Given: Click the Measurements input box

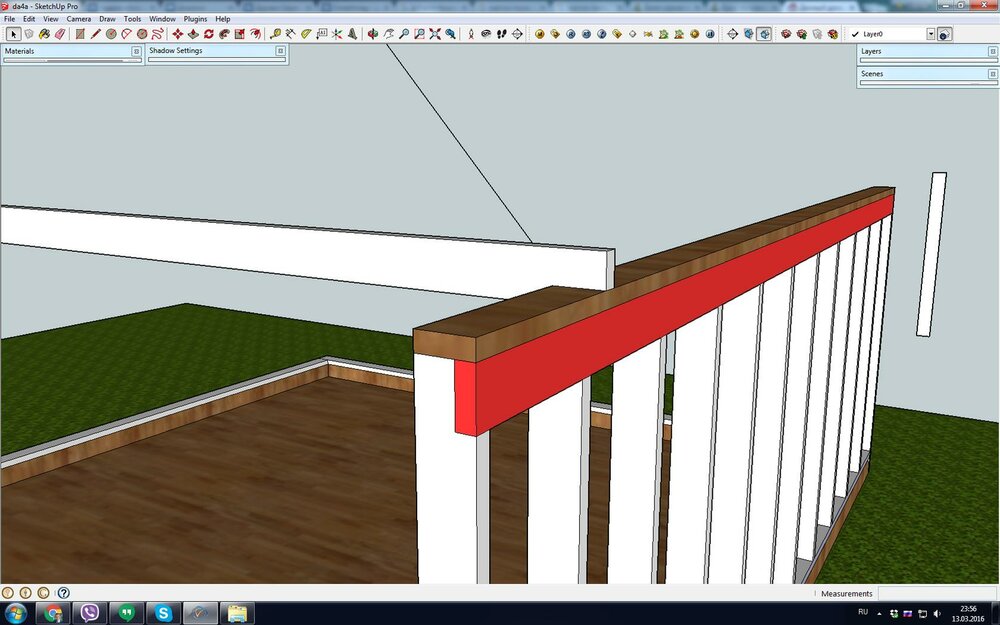Looking at the screenshot, I should coord(935,593).
